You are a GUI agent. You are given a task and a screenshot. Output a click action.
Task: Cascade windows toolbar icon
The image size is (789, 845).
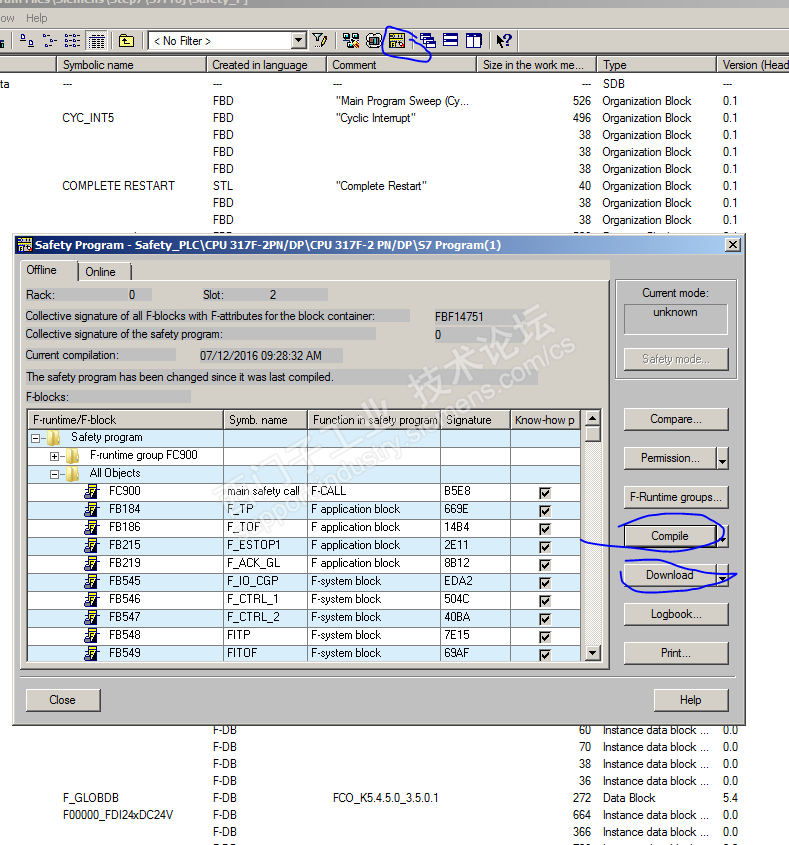click(428, 40)
